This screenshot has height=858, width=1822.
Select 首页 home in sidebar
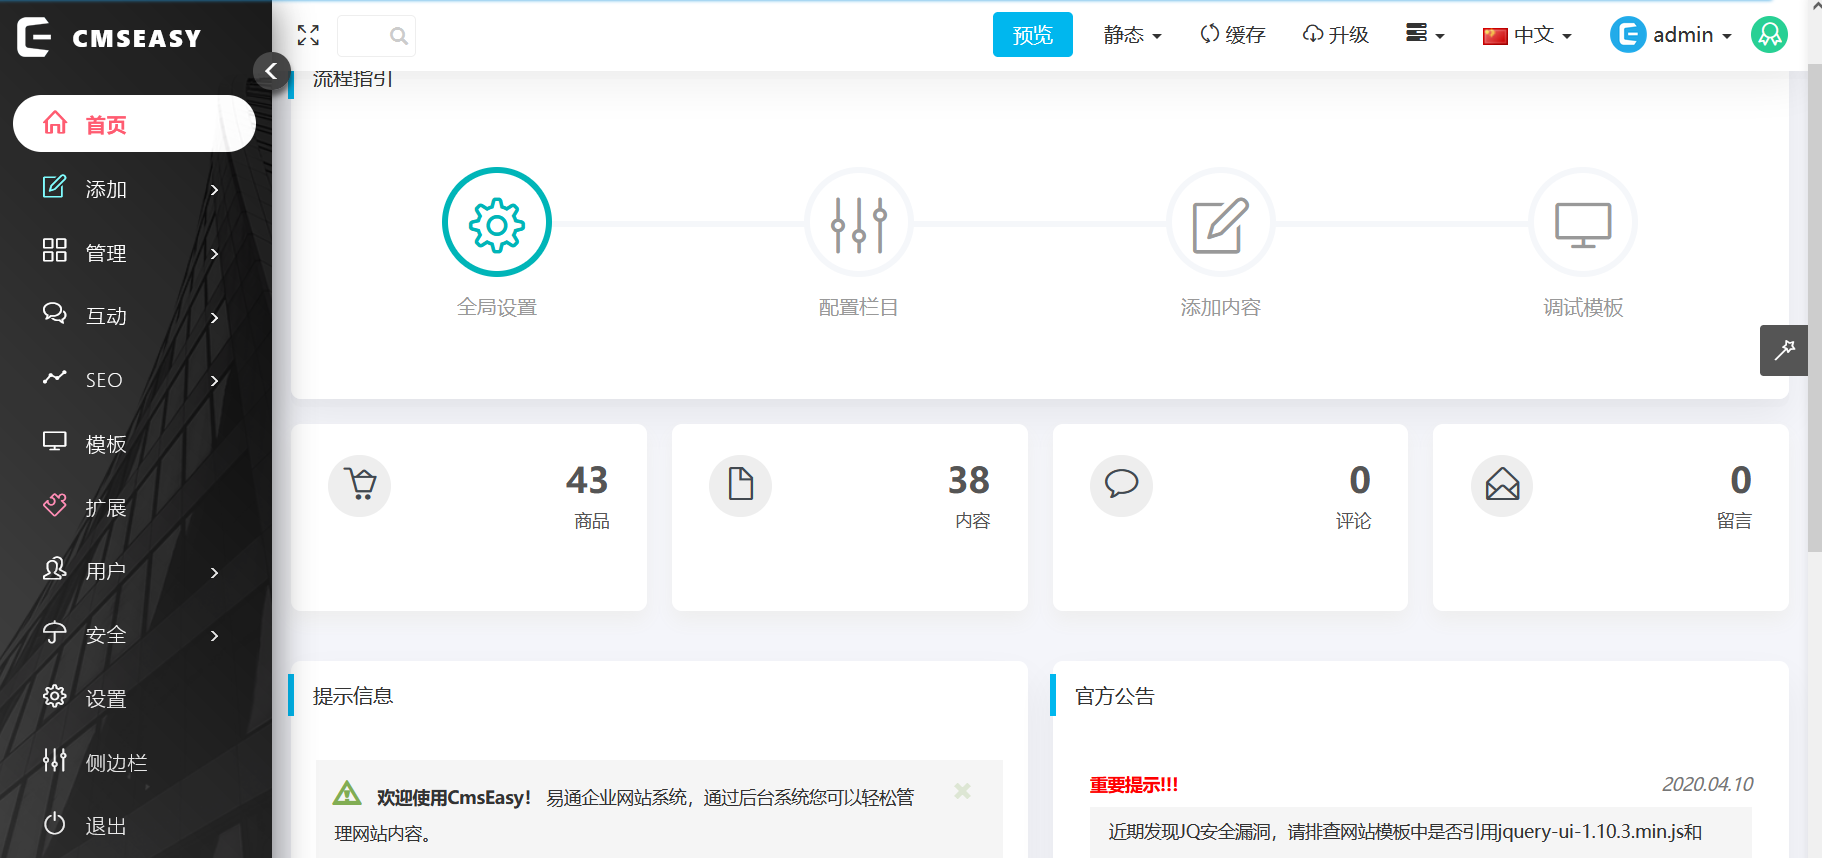point(134,124)
